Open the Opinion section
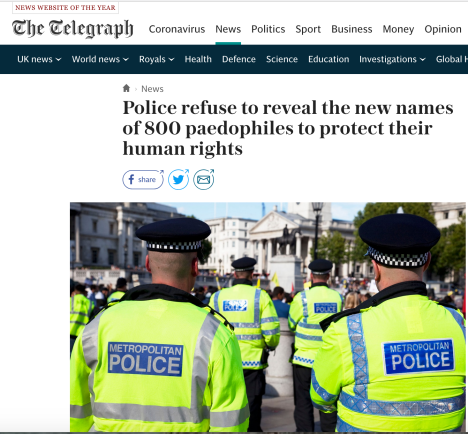 pyautogui.click(x=443, y=29)
